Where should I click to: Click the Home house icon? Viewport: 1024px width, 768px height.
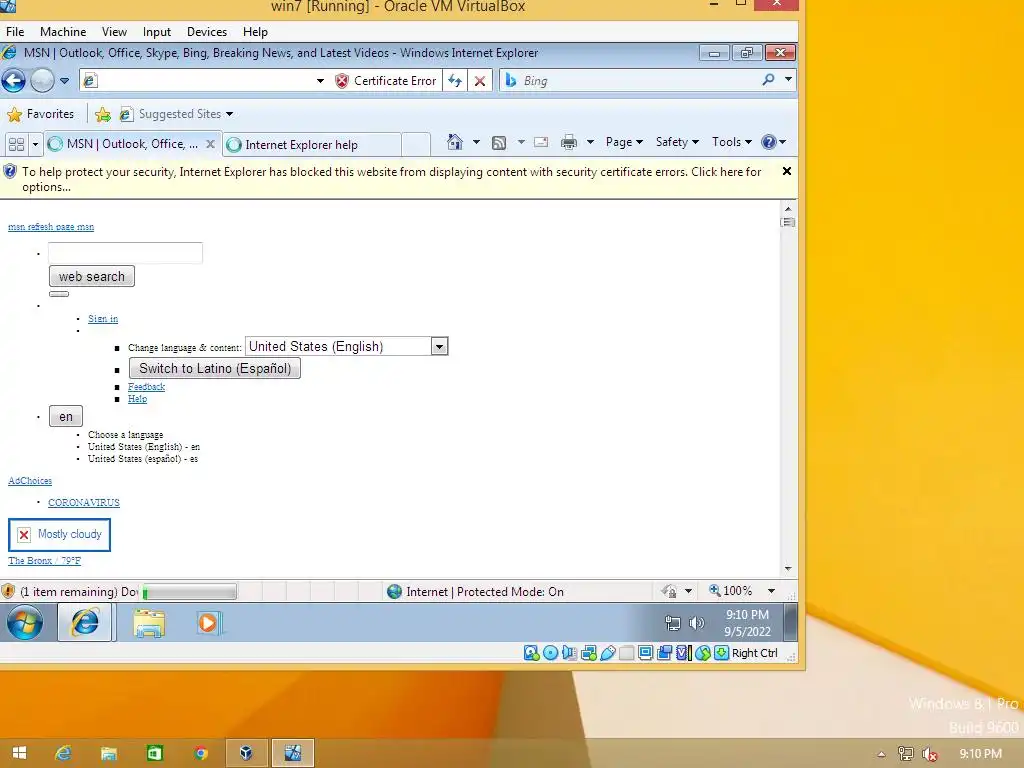pos(455,142)
